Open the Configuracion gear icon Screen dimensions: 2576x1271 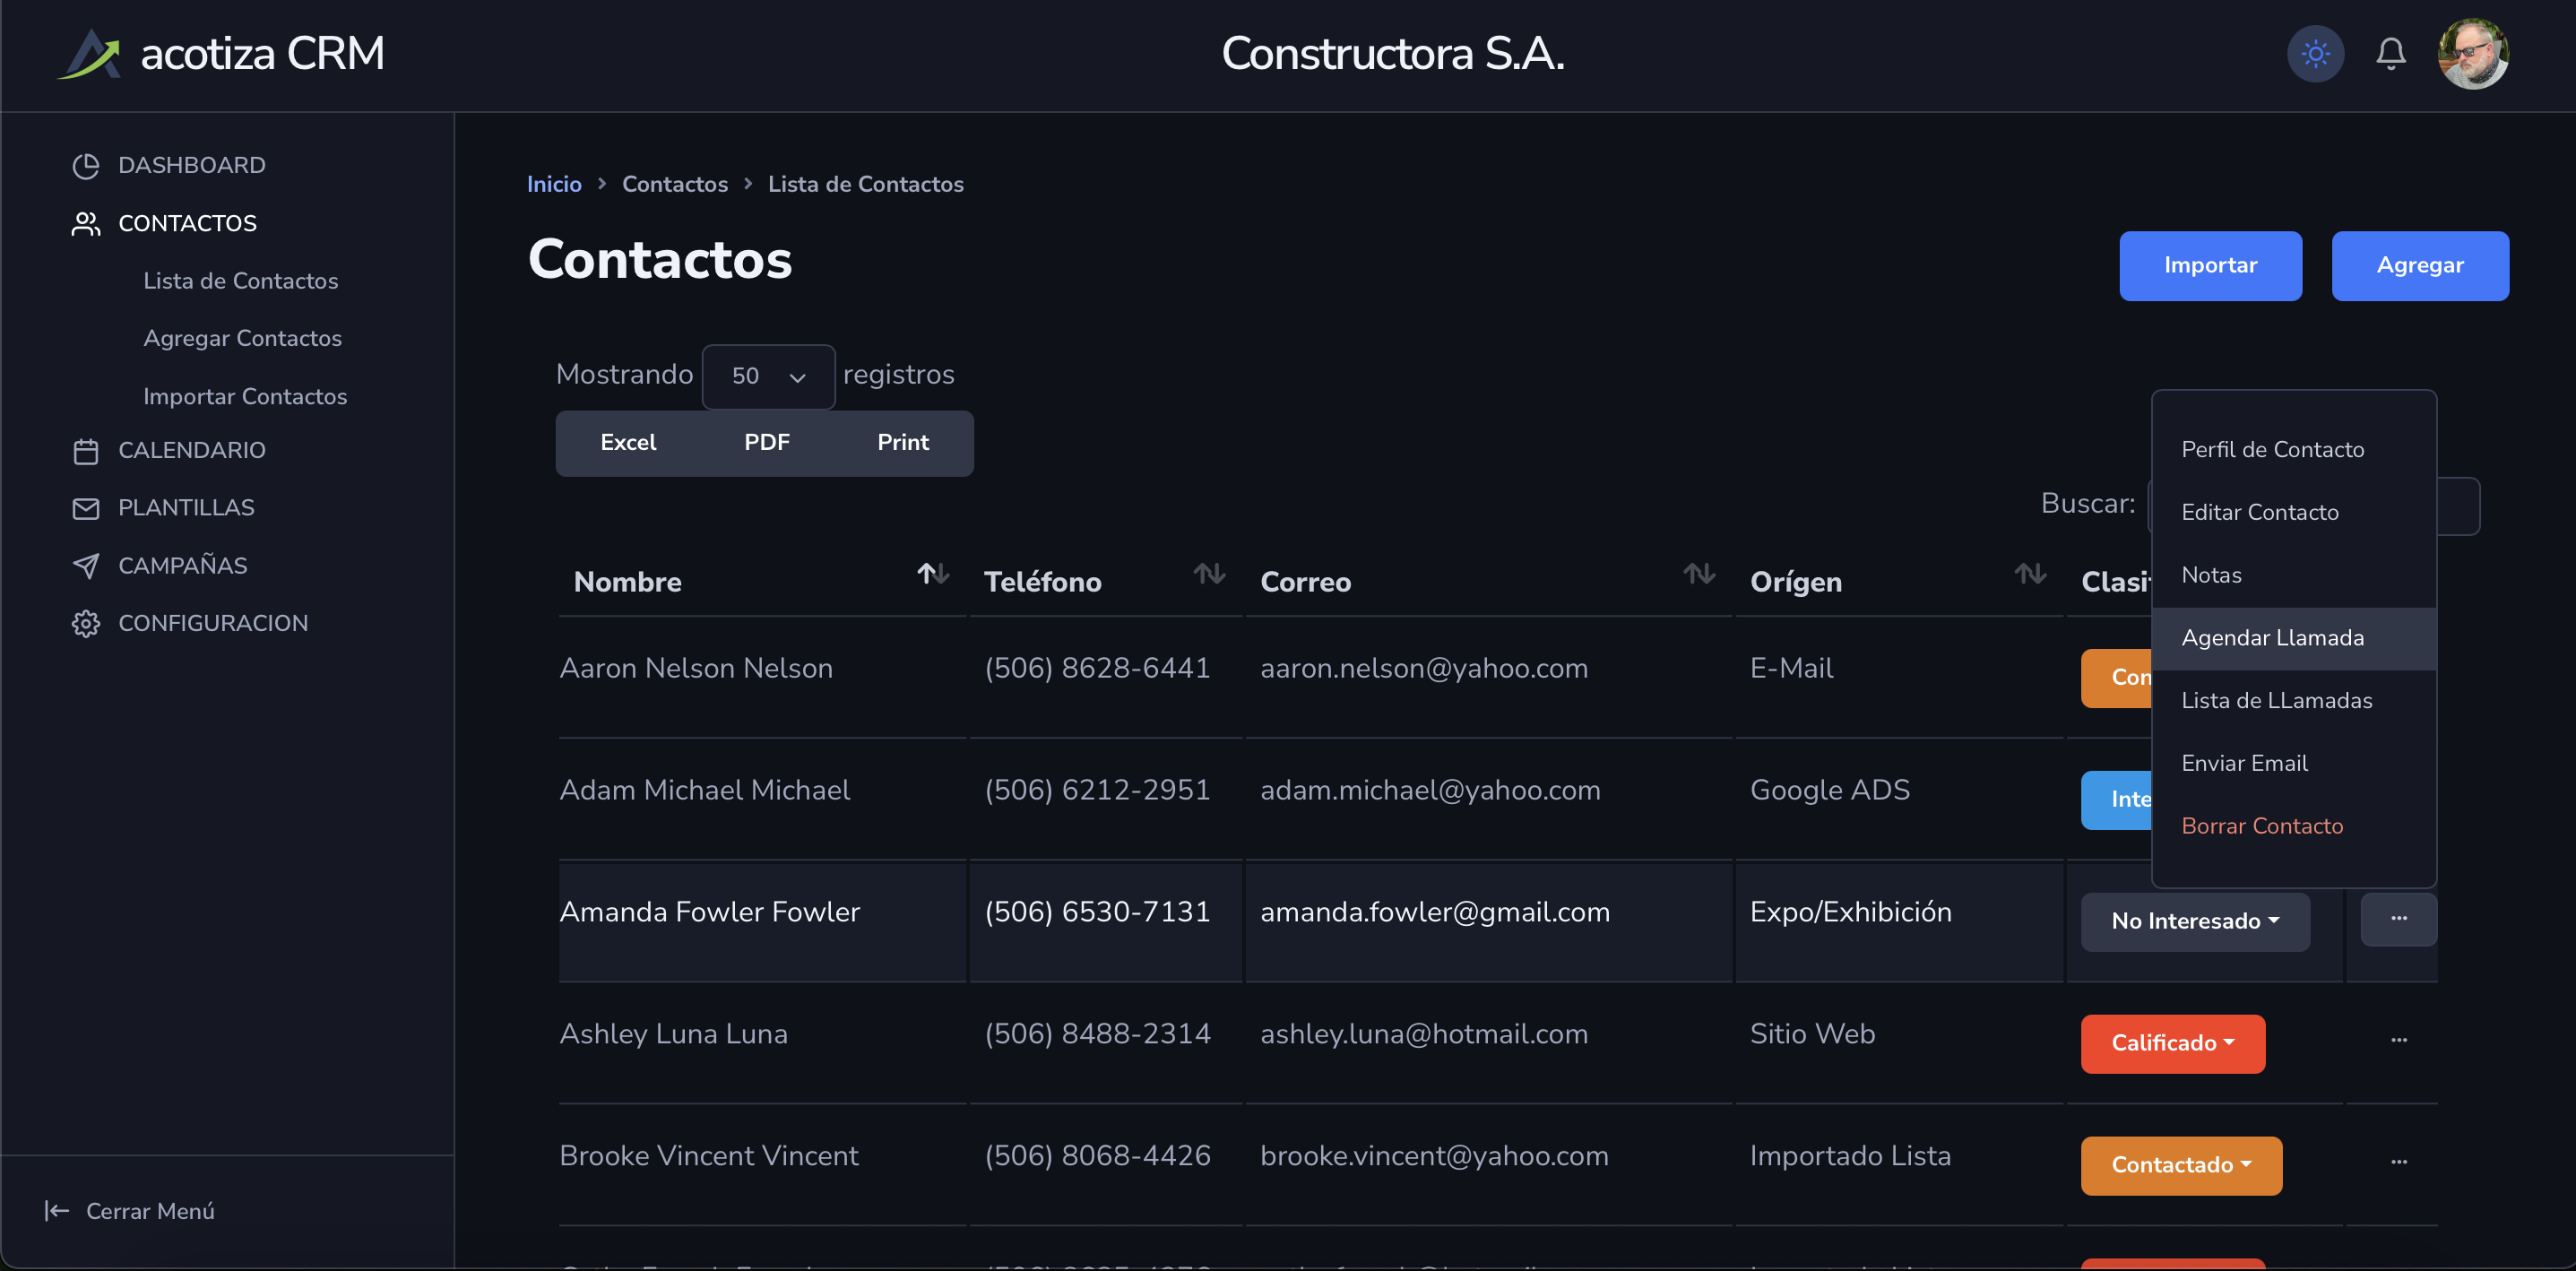tap(86, 624)
